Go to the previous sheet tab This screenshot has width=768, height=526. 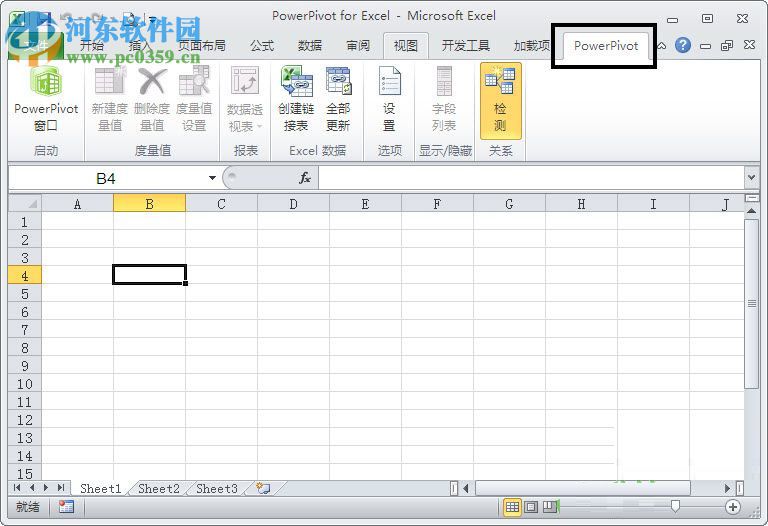coord(32,488)
